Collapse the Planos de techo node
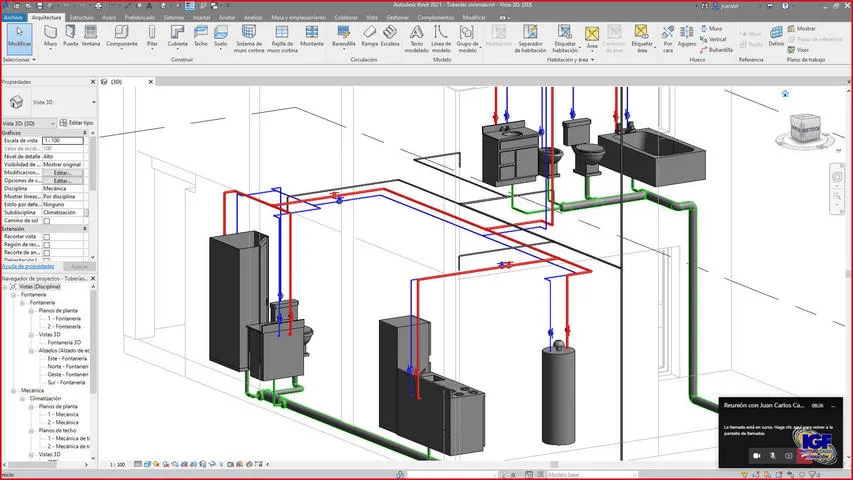This screenshot has width=853, height=480. click(31, 431)
